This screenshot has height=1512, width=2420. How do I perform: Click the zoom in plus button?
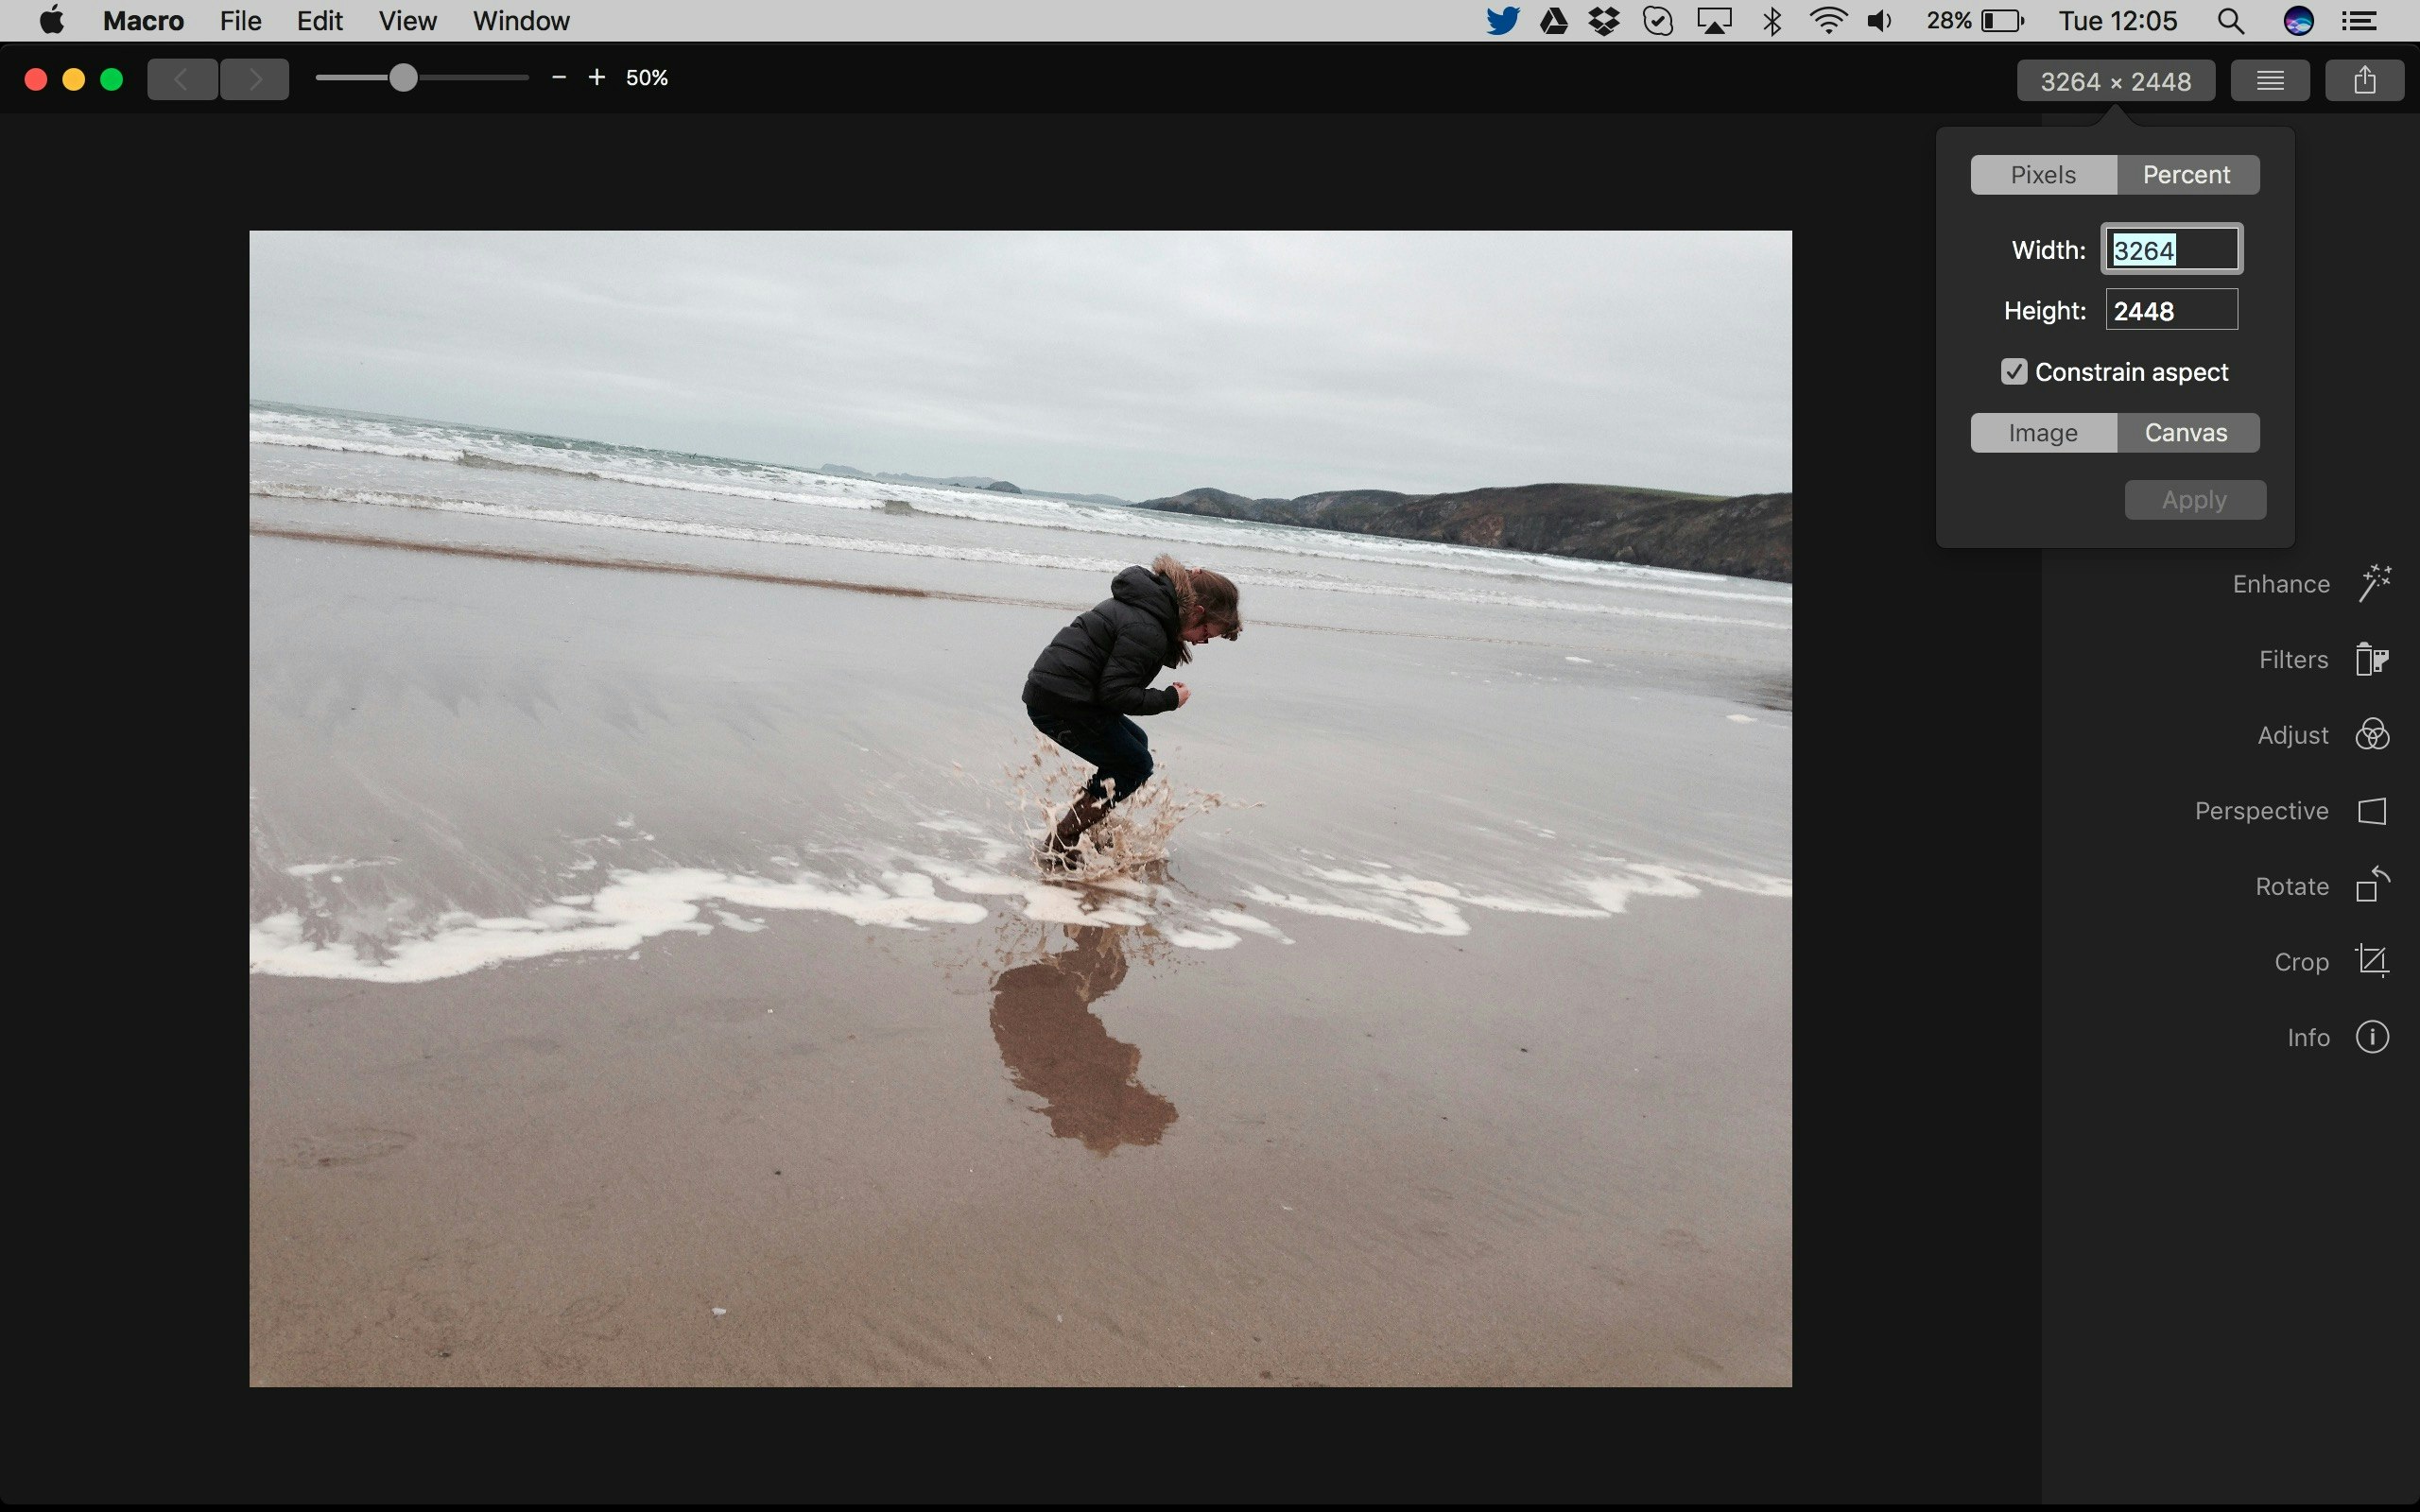click(x=597, y=78)
